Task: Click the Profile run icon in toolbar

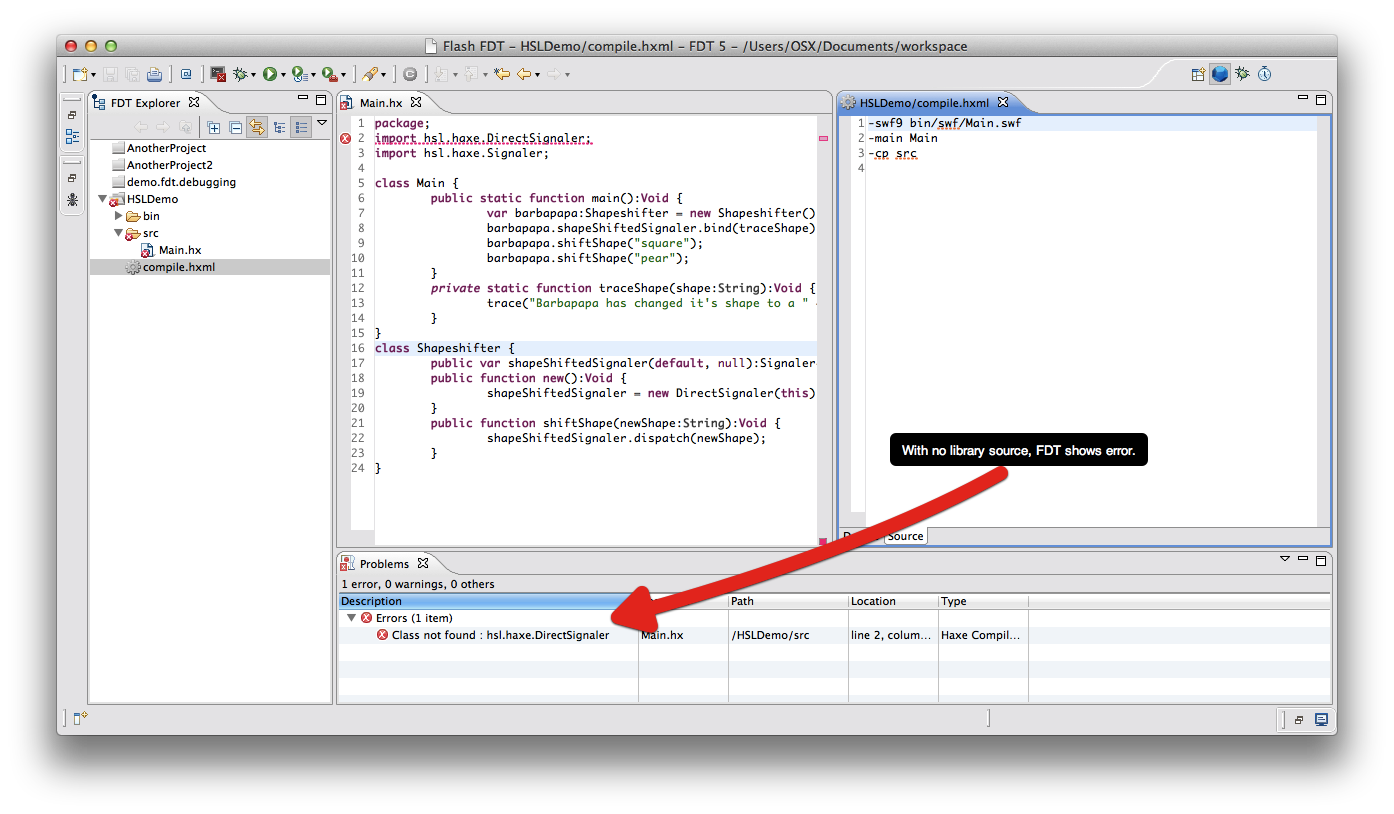Action: pyautogui.click(x=298, y=74)
